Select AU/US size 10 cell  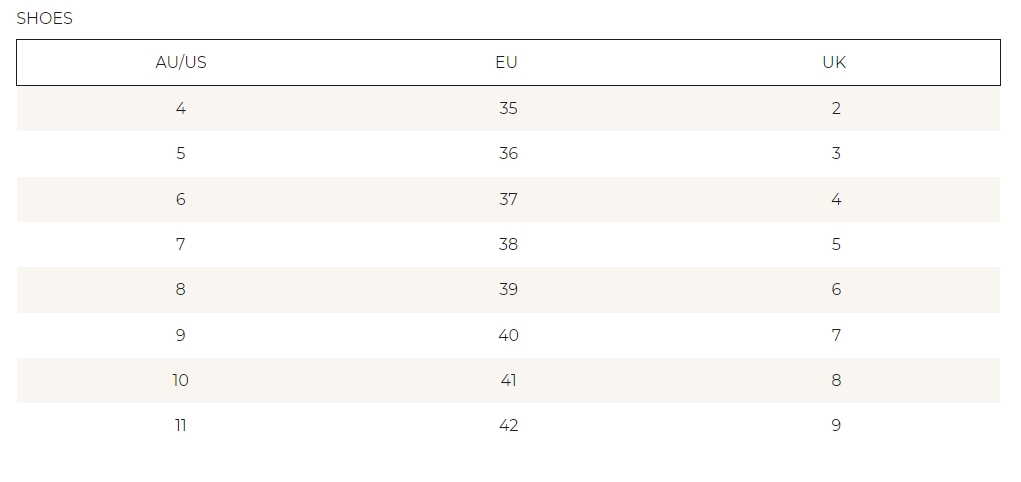(x=181, y=380)
